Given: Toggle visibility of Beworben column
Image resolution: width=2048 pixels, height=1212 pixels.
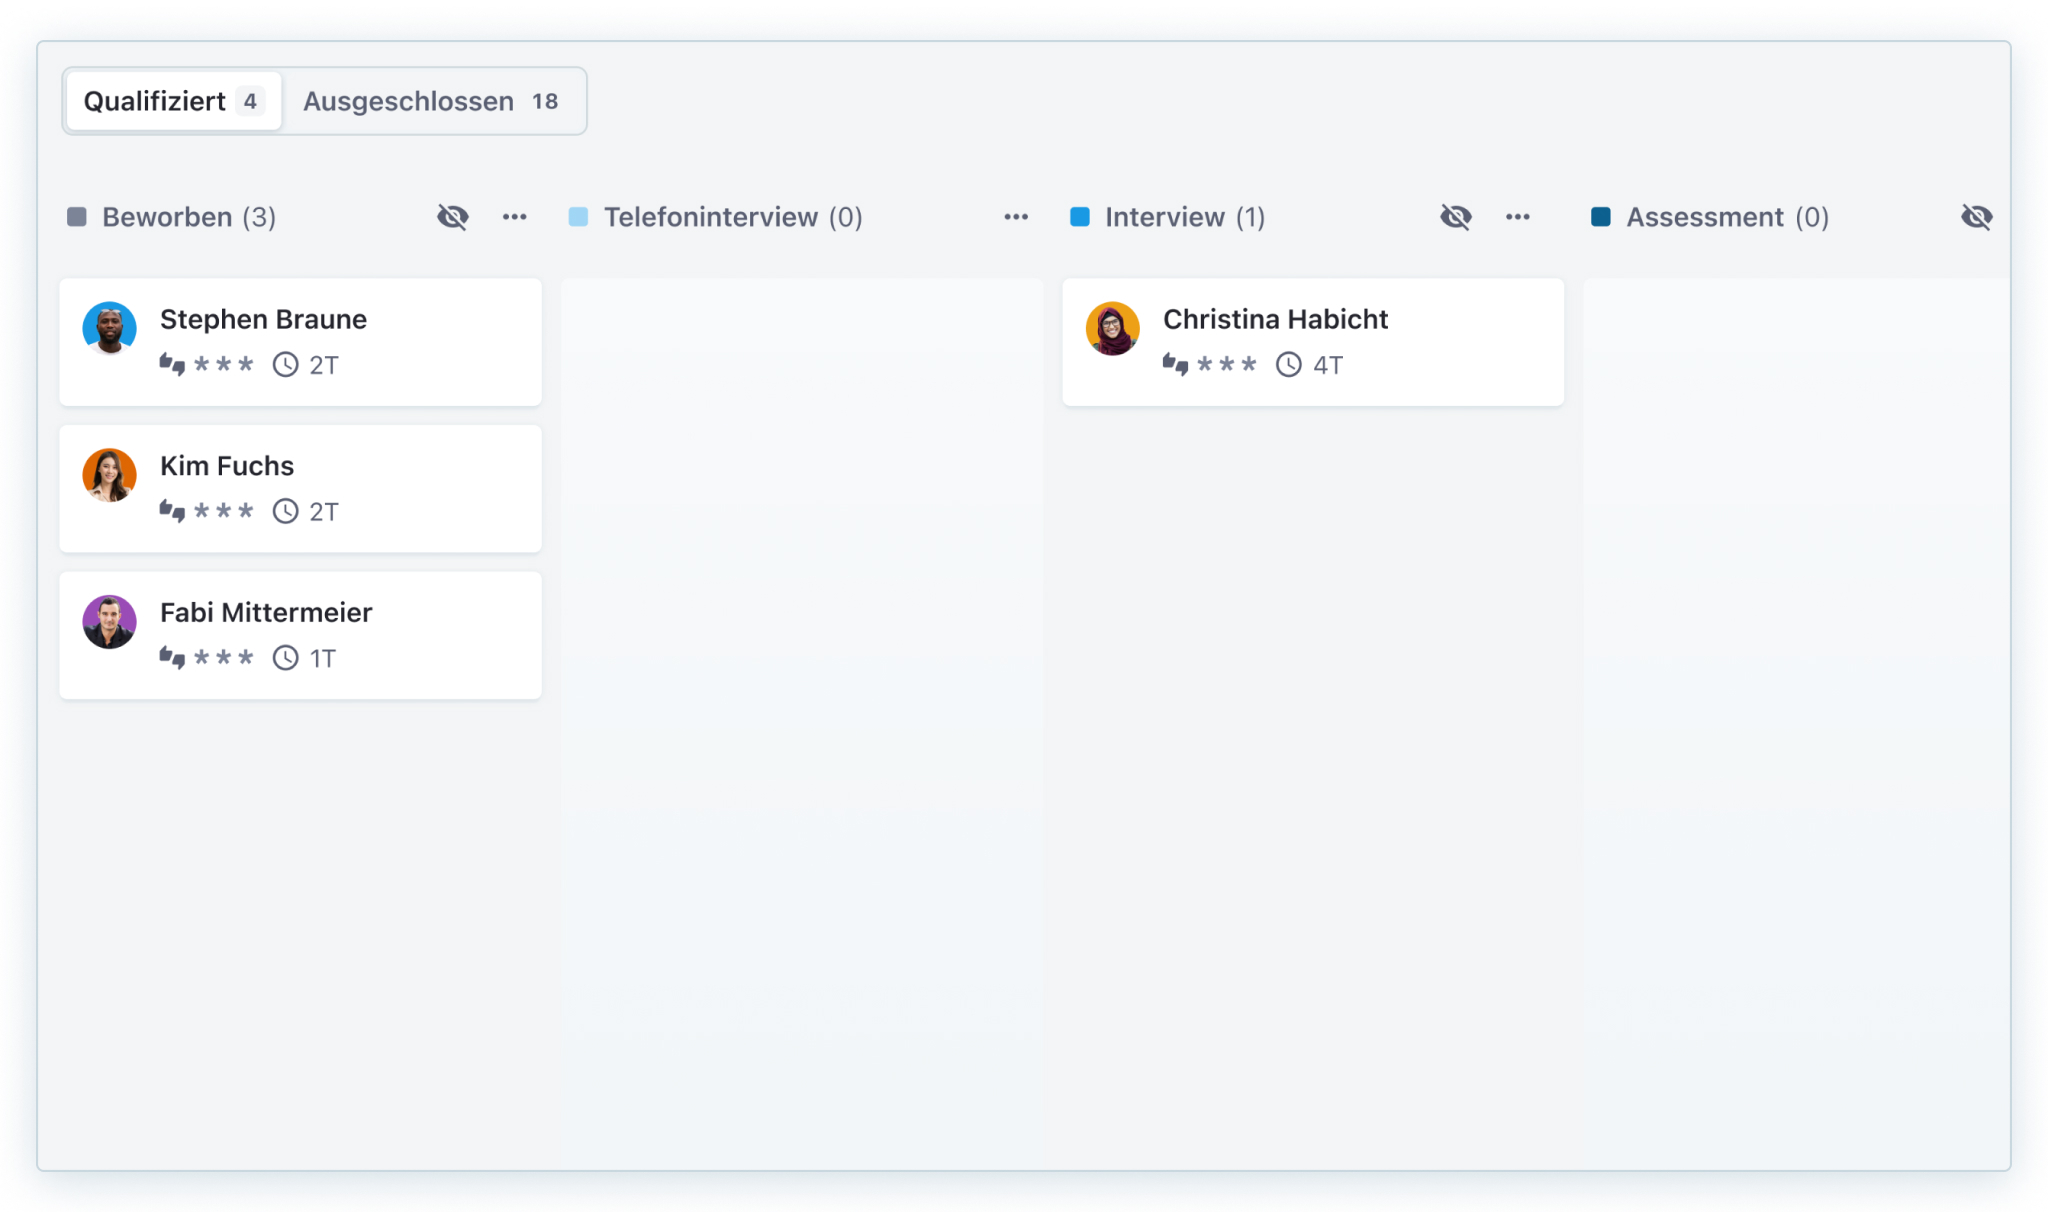Looking at the screenshot, I should (x=452, y=217).
